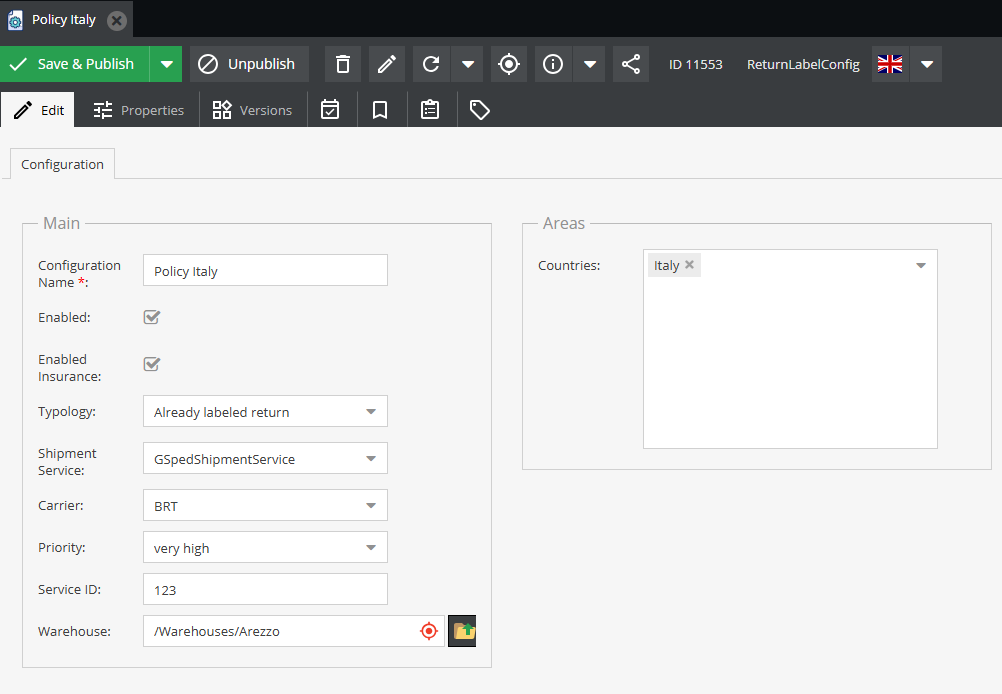Open the Tags icon

[479, 109]
